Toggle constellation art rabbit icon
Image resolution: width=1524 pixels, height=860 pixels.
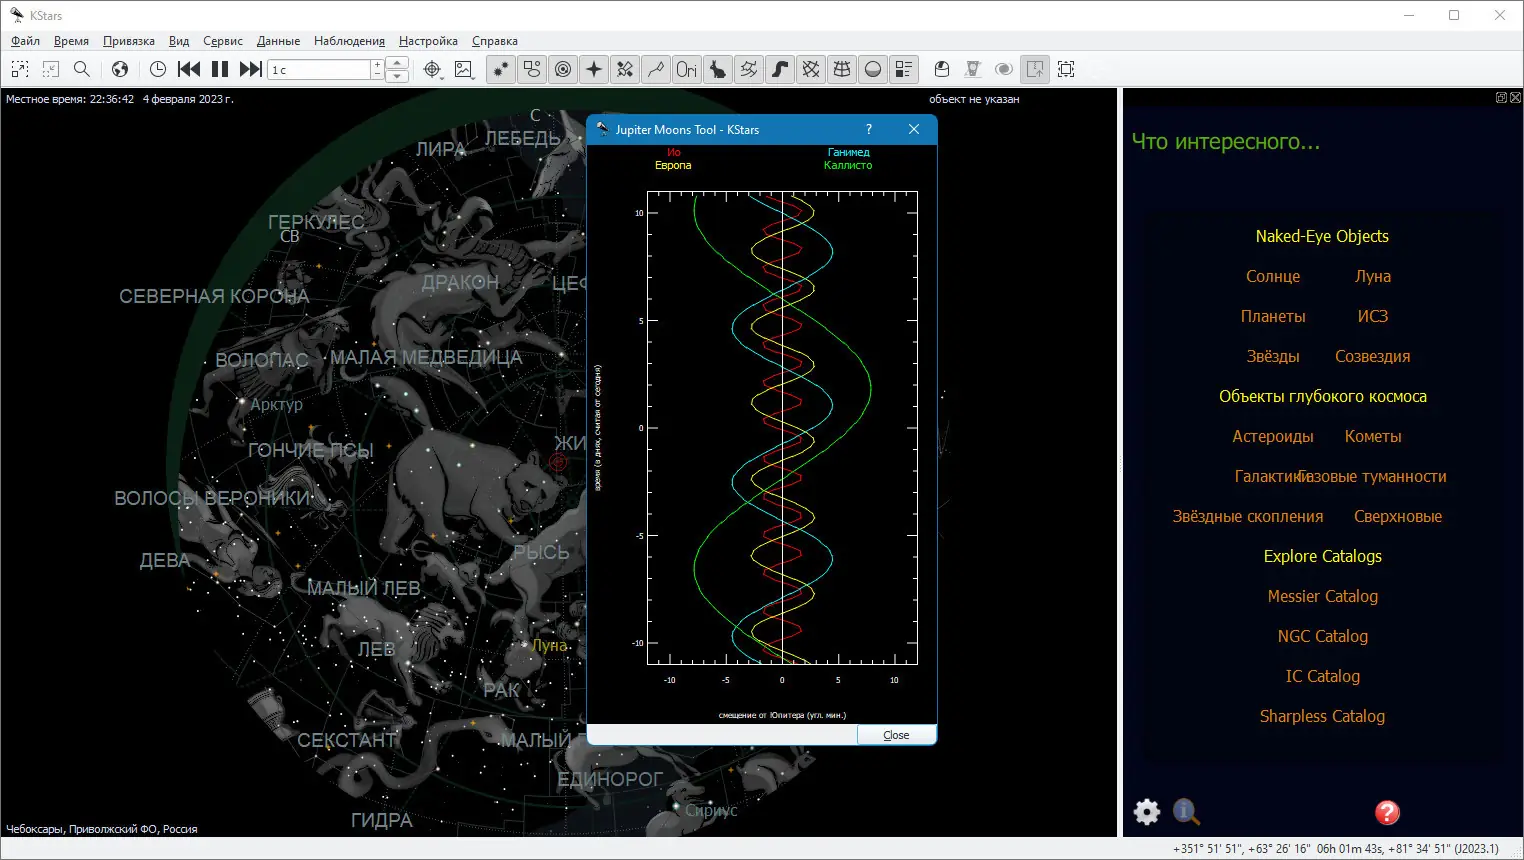717,69
